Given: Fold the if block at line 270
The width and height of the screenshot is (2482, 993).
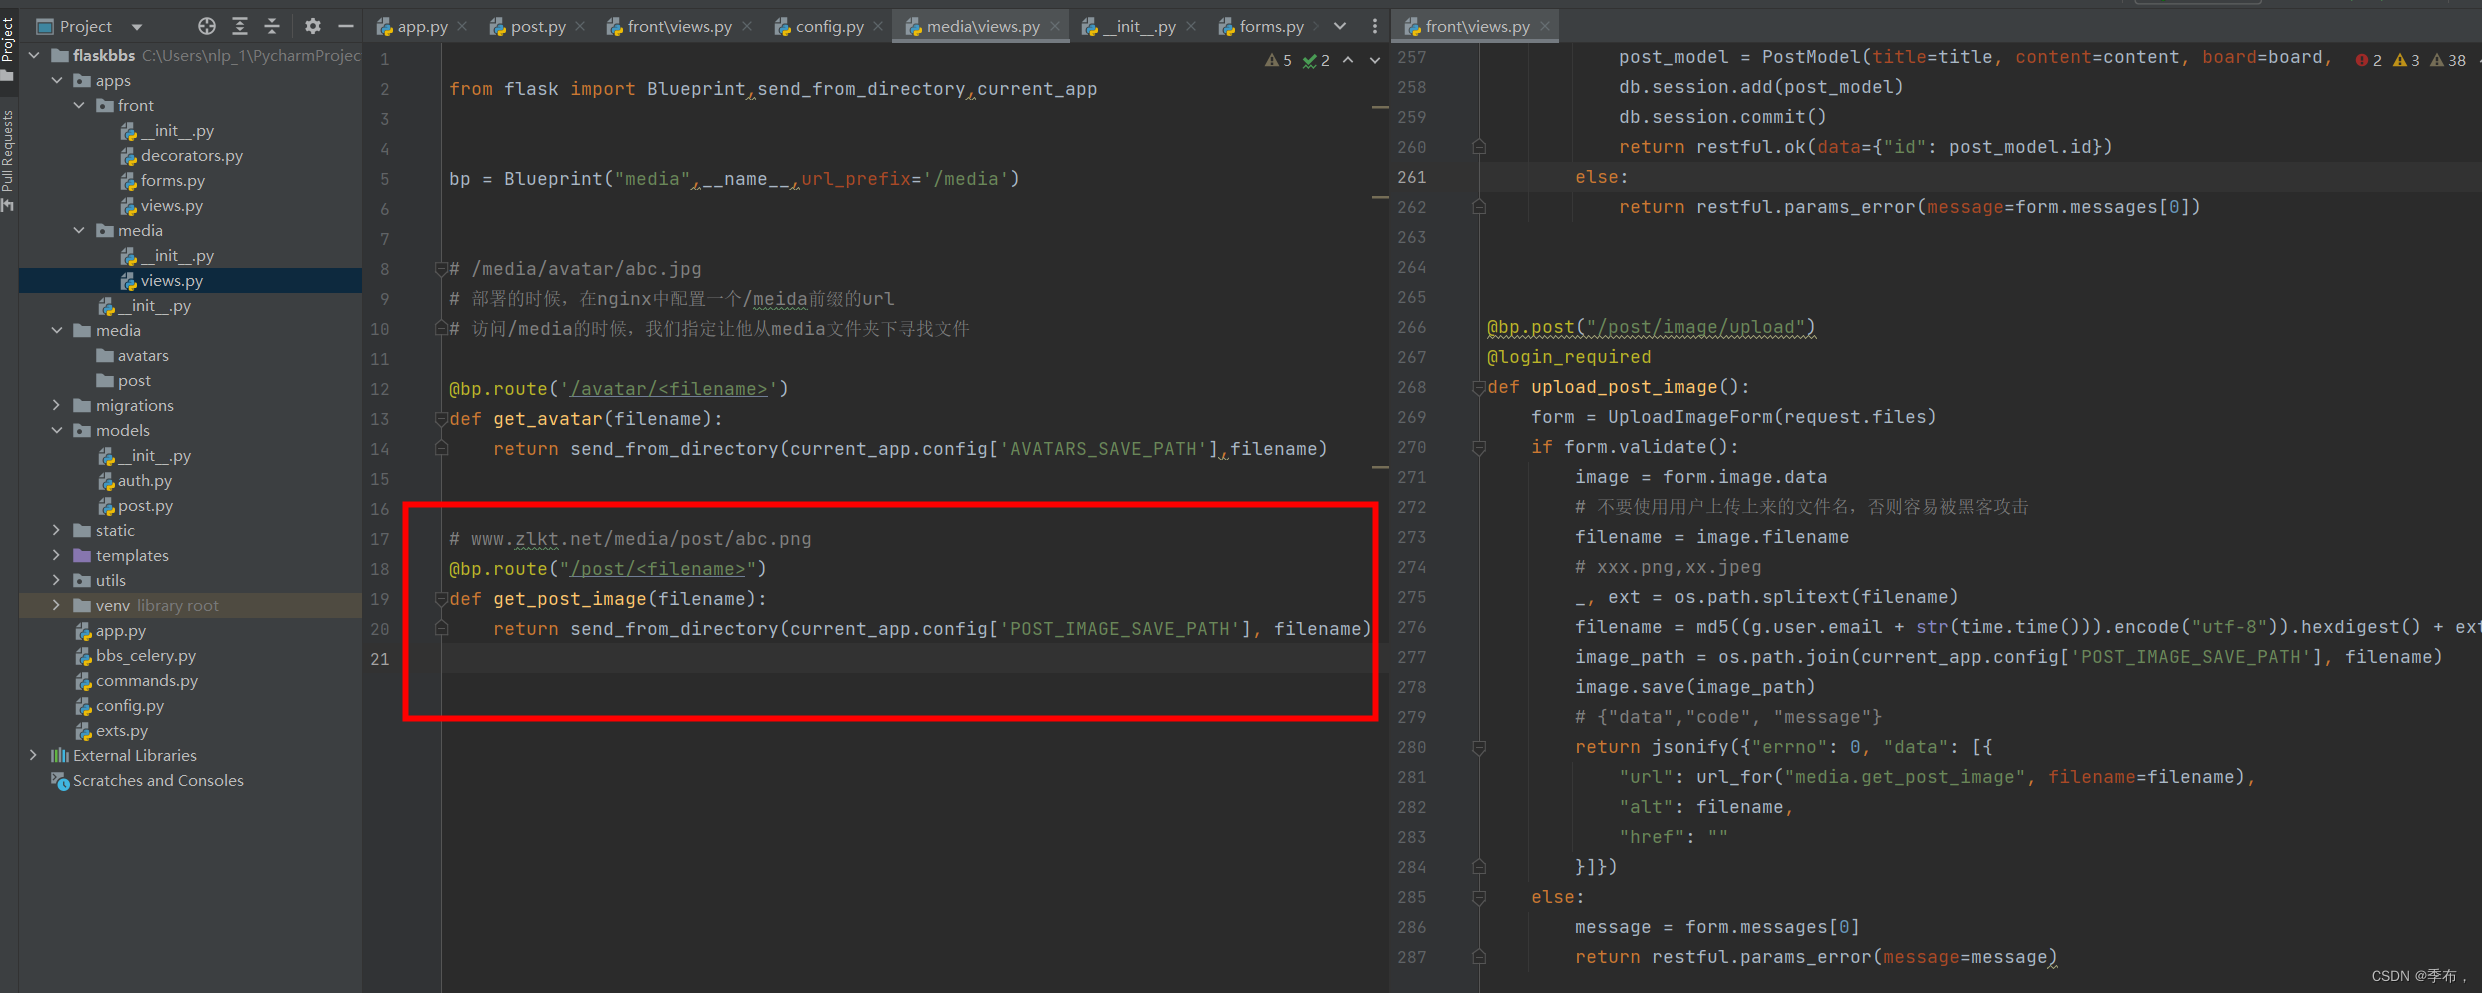Looking at the screenshot, I should [x=1479, y=448].
